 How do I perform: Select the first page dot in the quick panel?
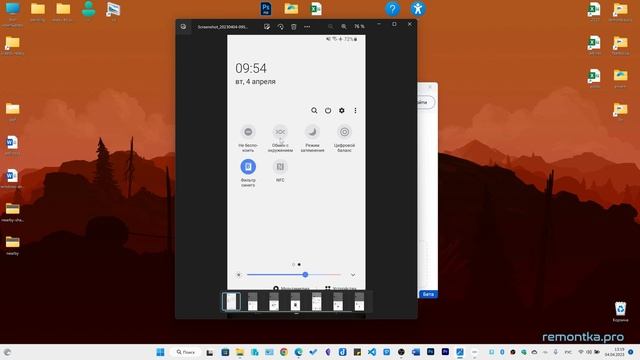coord(293,264)
